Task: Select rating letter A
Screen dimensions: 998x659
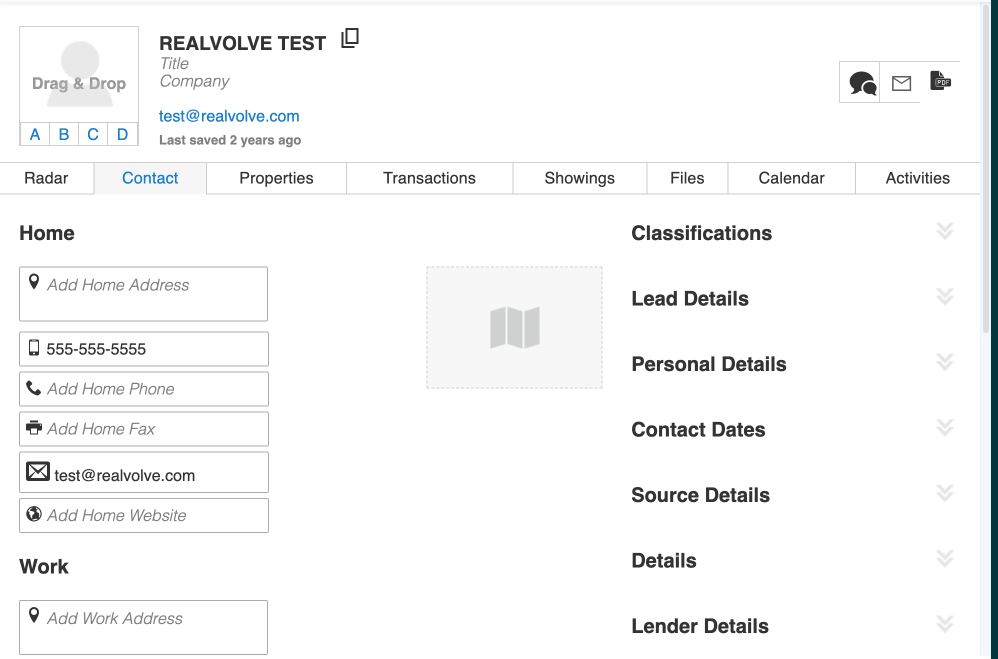Action: pos(35,134)
